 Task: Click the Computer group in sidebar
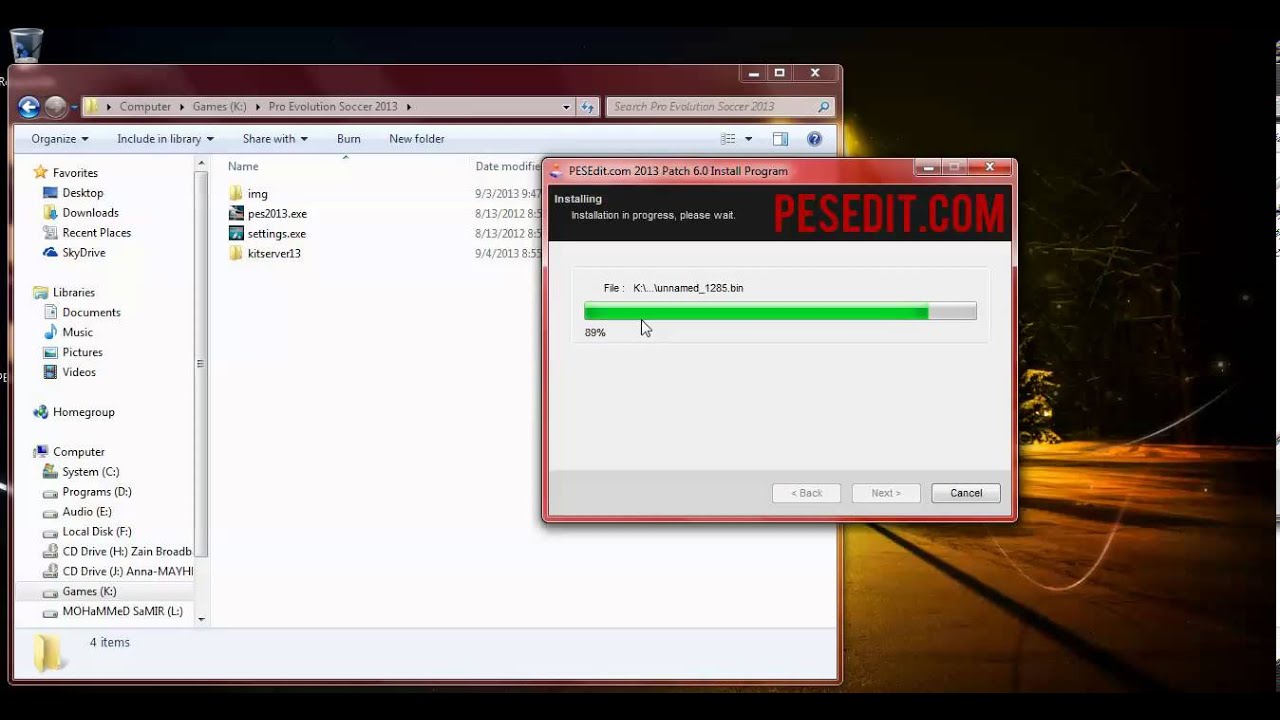(x=79, y=452)
